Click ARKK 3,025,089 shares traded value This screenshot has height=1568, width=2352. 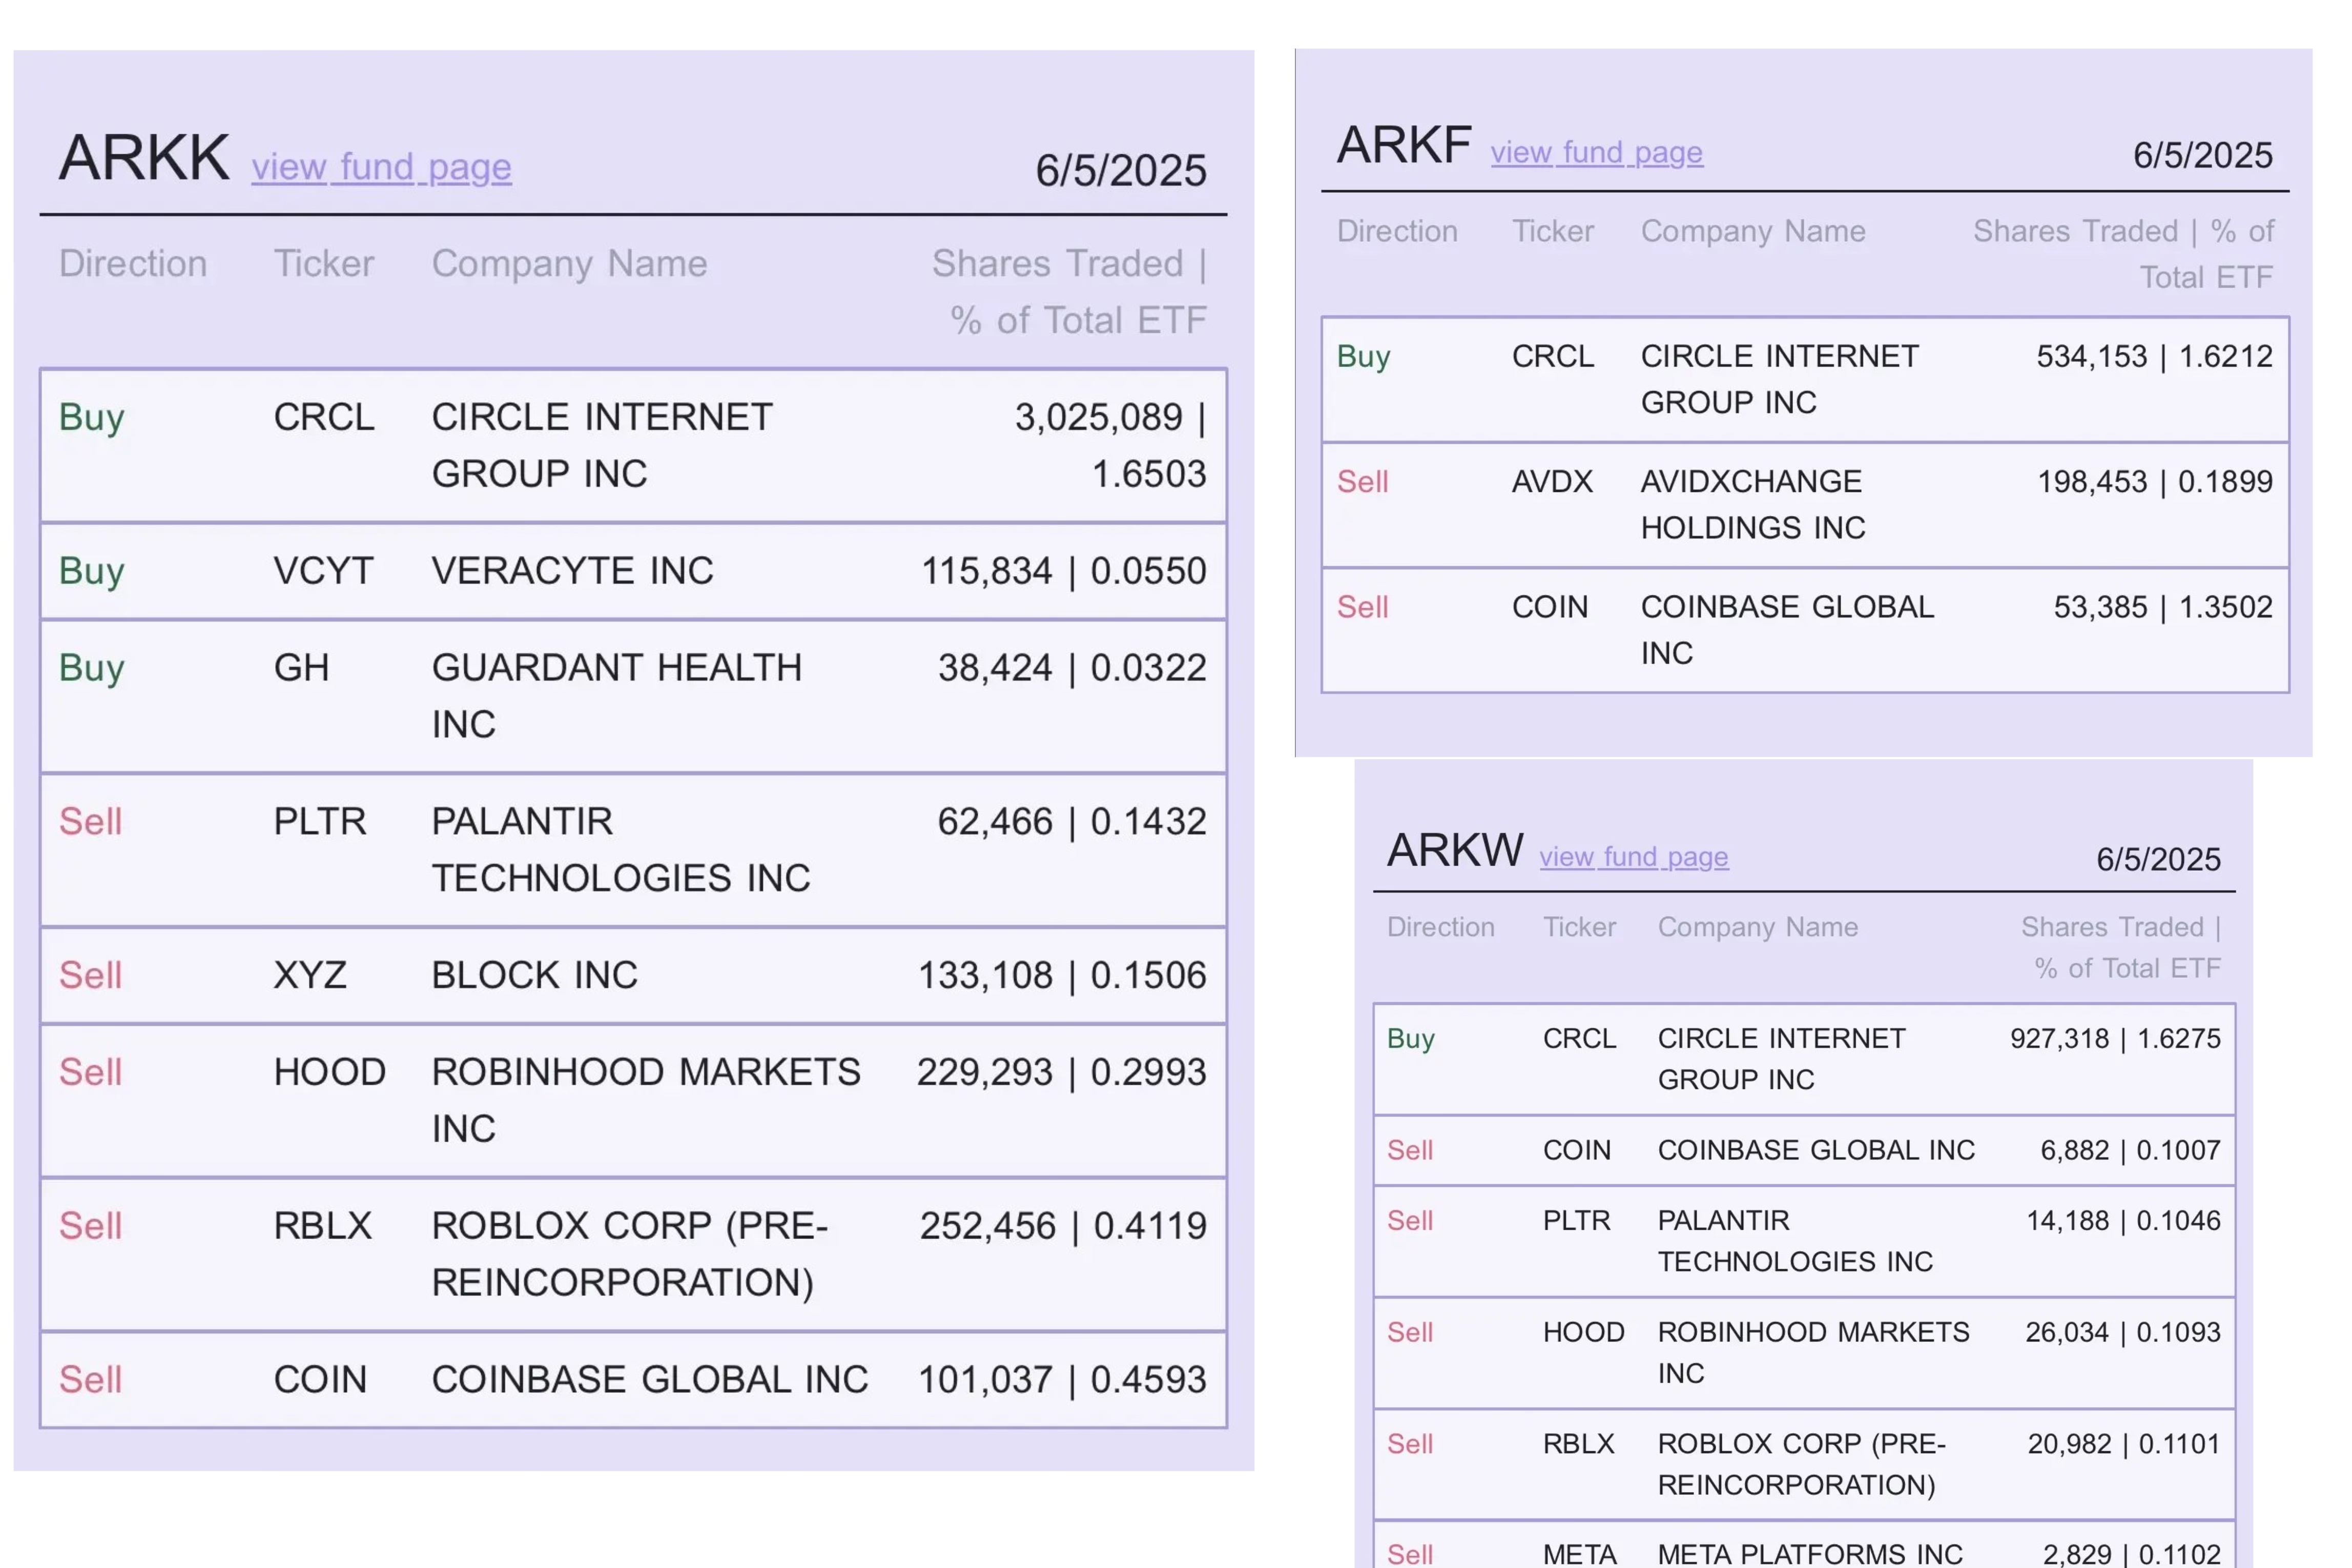coord(1098,417)
